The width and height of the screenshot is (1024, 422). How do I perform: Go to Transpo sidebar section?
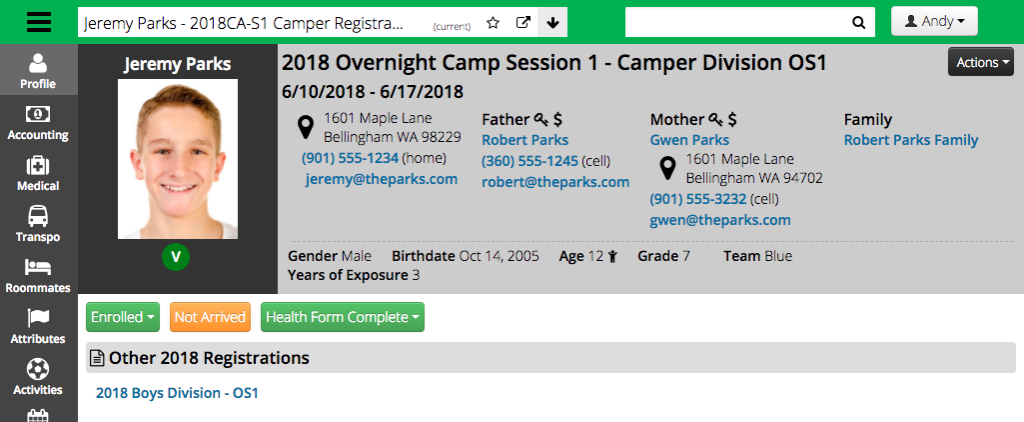point(38,225)
